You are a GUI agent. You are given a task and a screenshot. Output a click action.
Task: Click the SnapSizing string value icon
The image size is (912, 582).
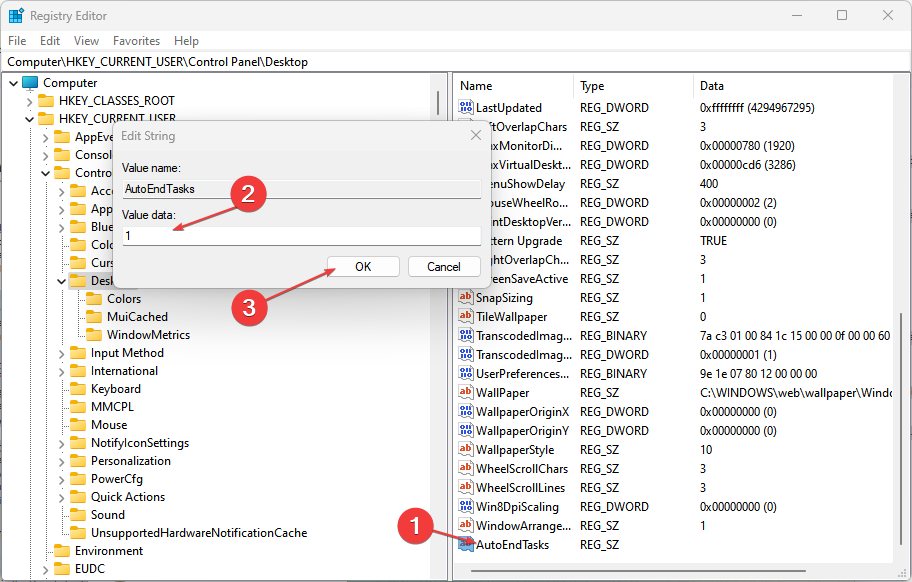click(466, 297)
